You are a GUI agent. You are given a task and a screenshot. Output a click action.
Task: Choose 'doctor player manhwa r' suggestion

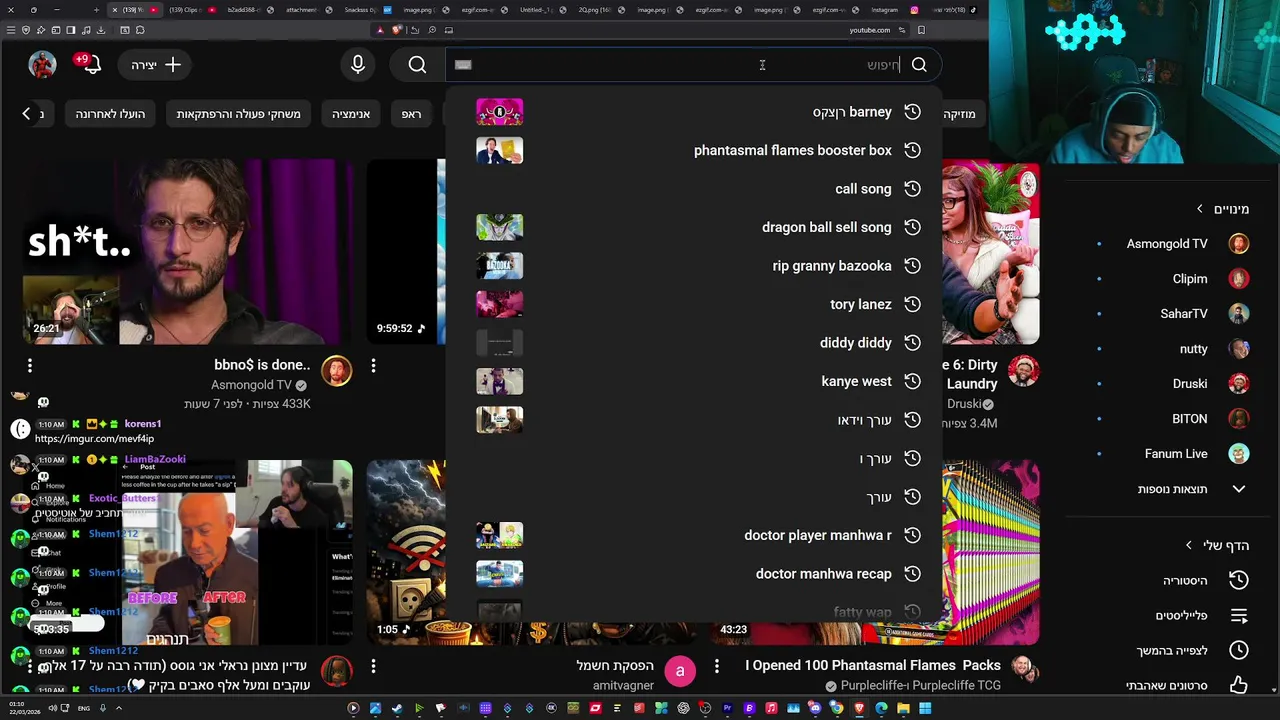694,535
